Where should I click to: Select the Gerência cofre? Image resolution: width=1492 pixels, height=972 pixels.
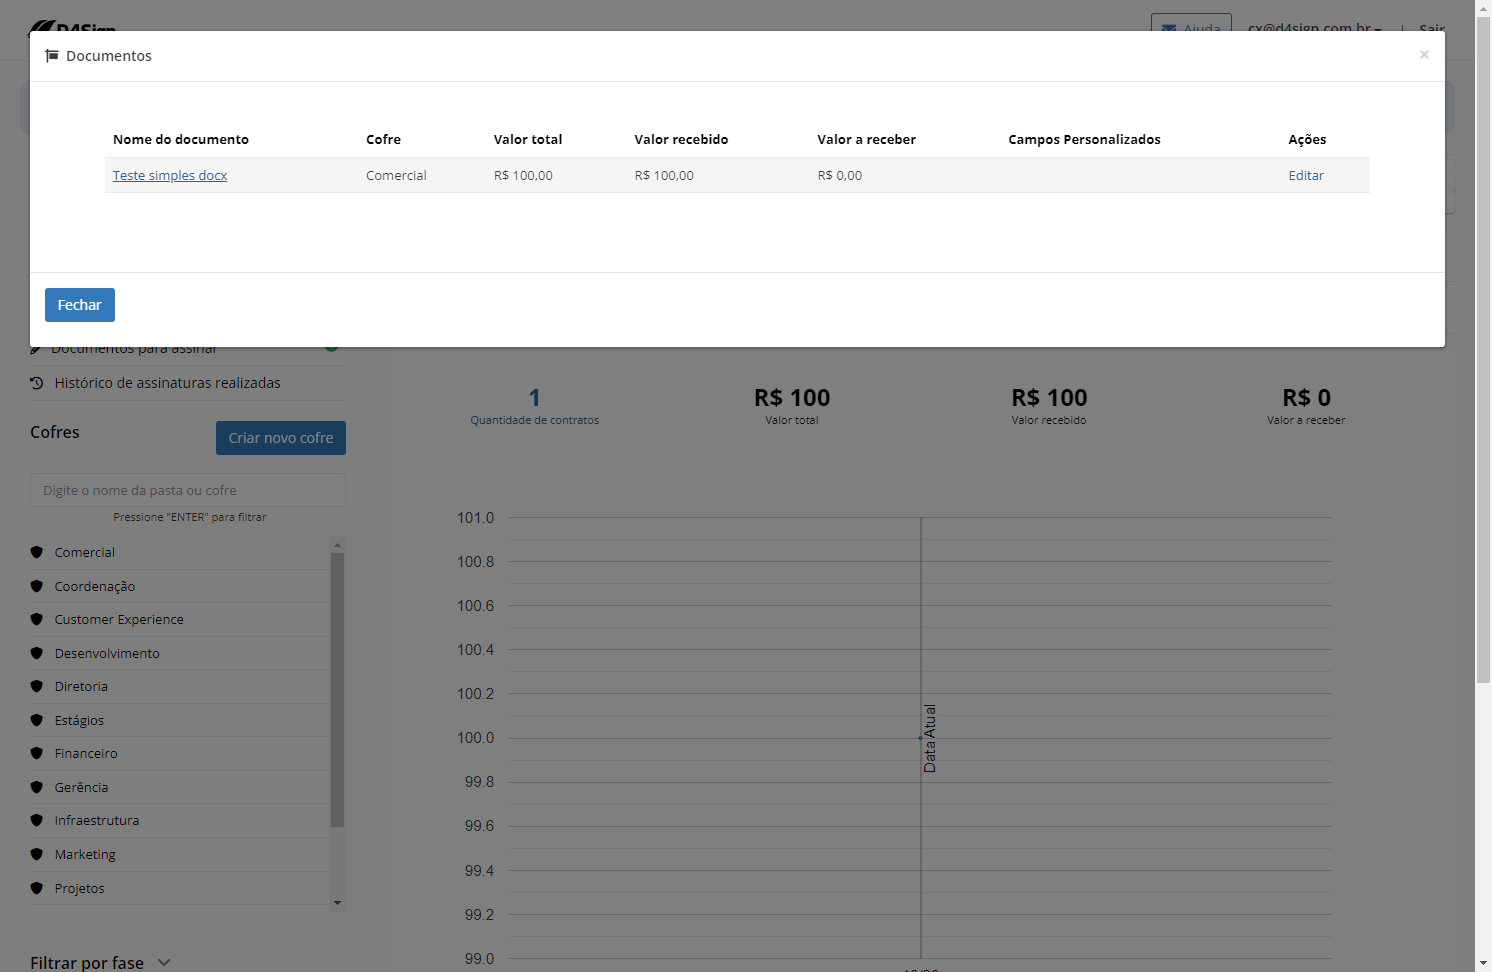pyautogui.click(x=81, y=787)
